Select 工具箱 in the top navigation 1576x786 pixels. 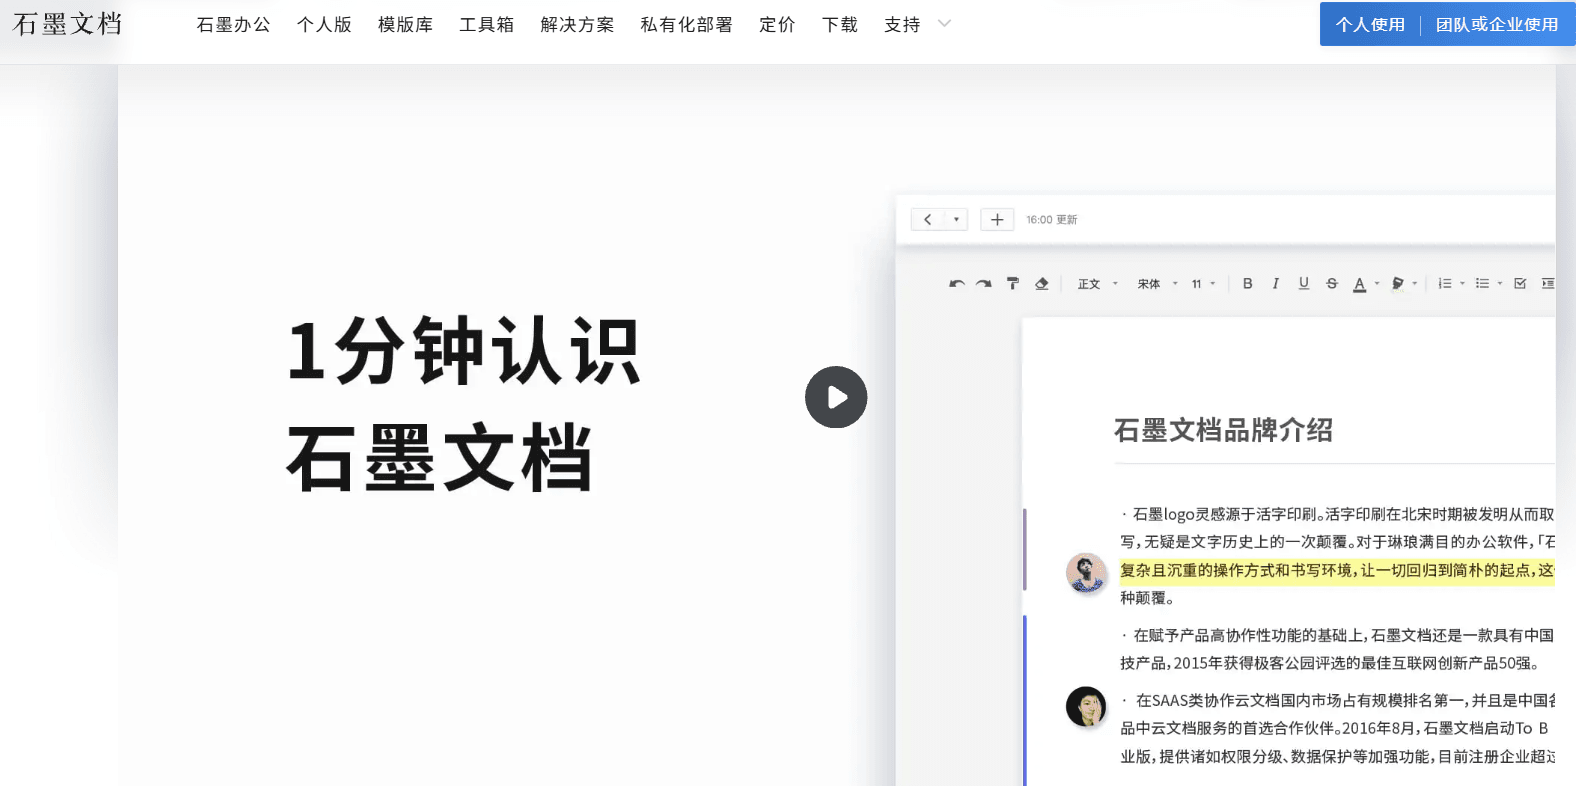(486, 25)
